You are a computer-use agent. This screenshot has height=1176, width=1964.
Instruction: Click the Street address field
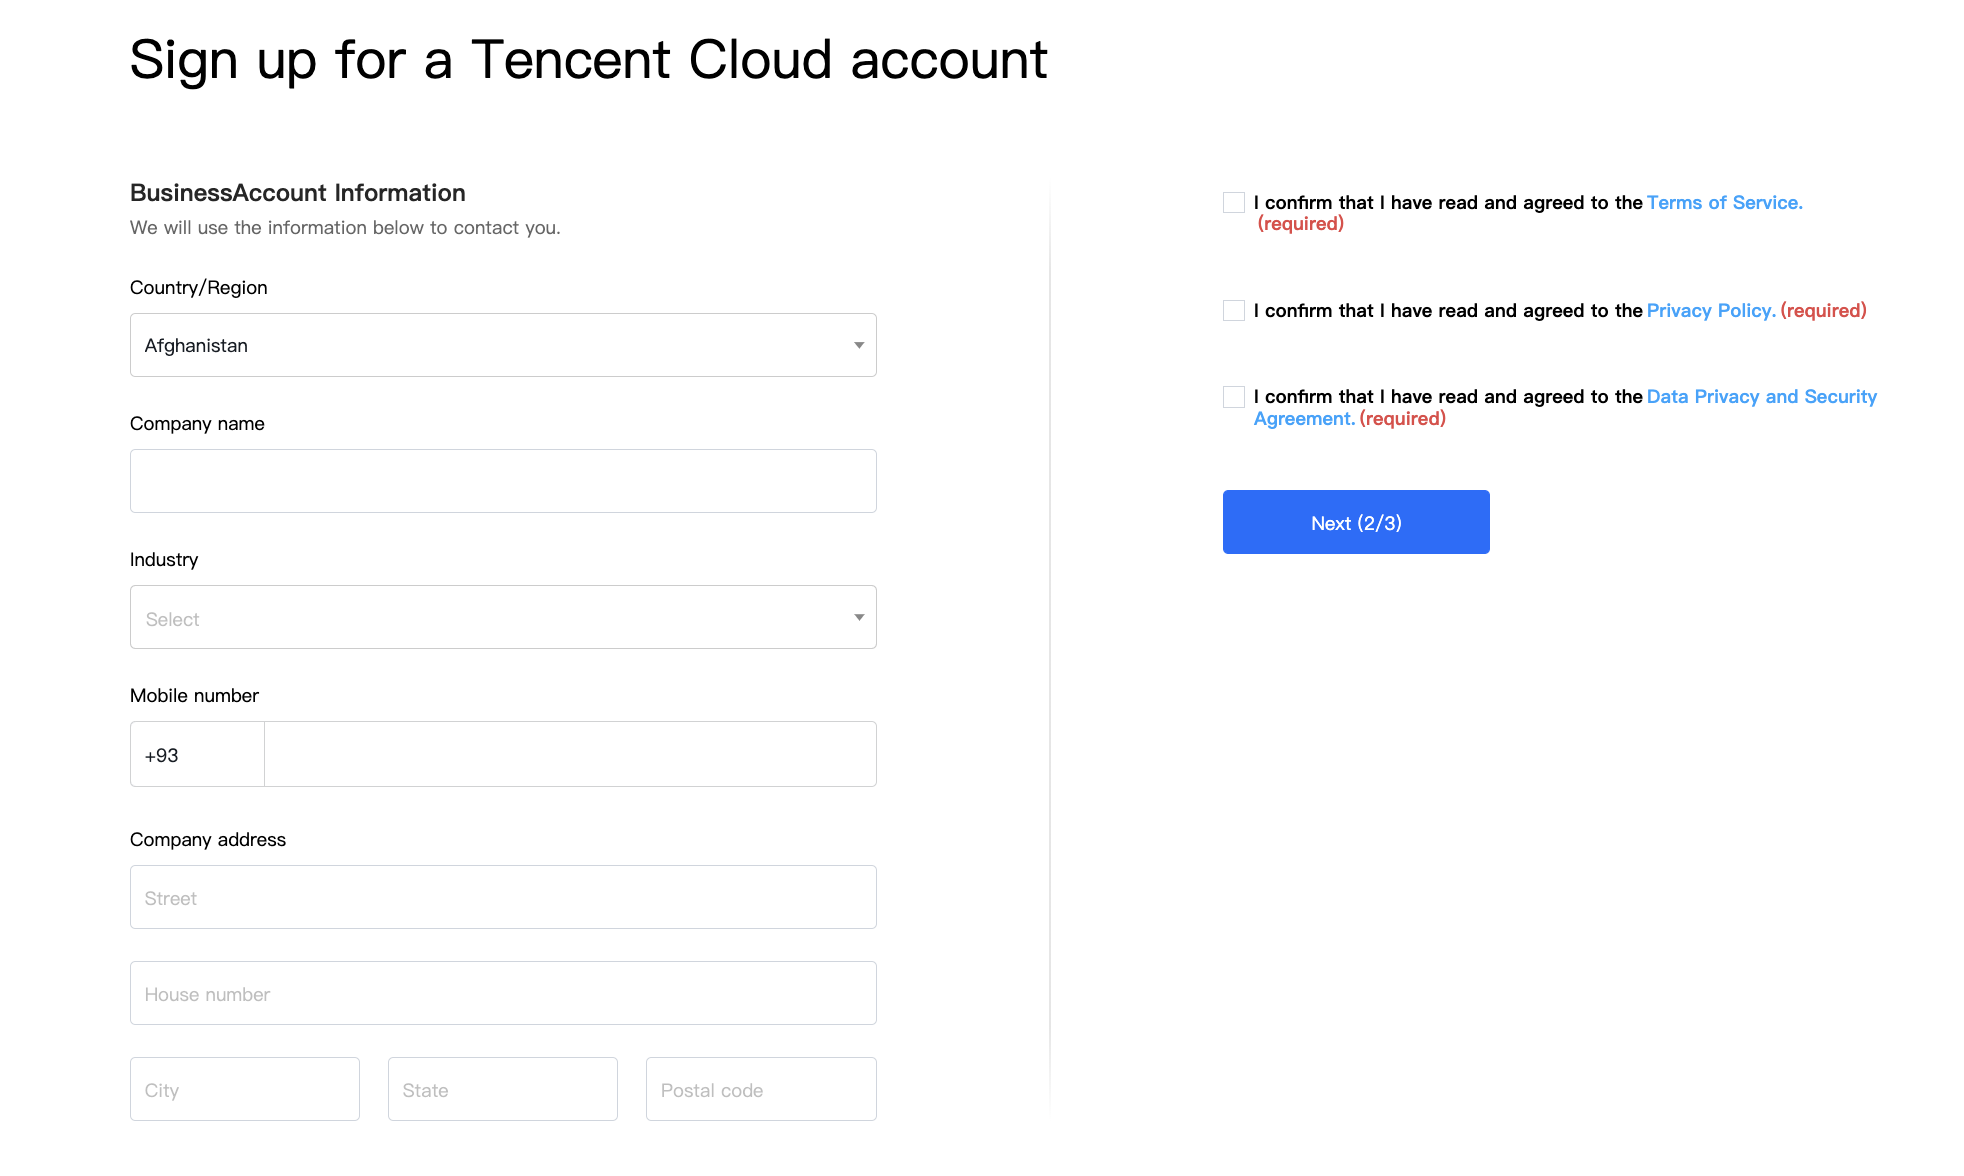tap(503, 897)
